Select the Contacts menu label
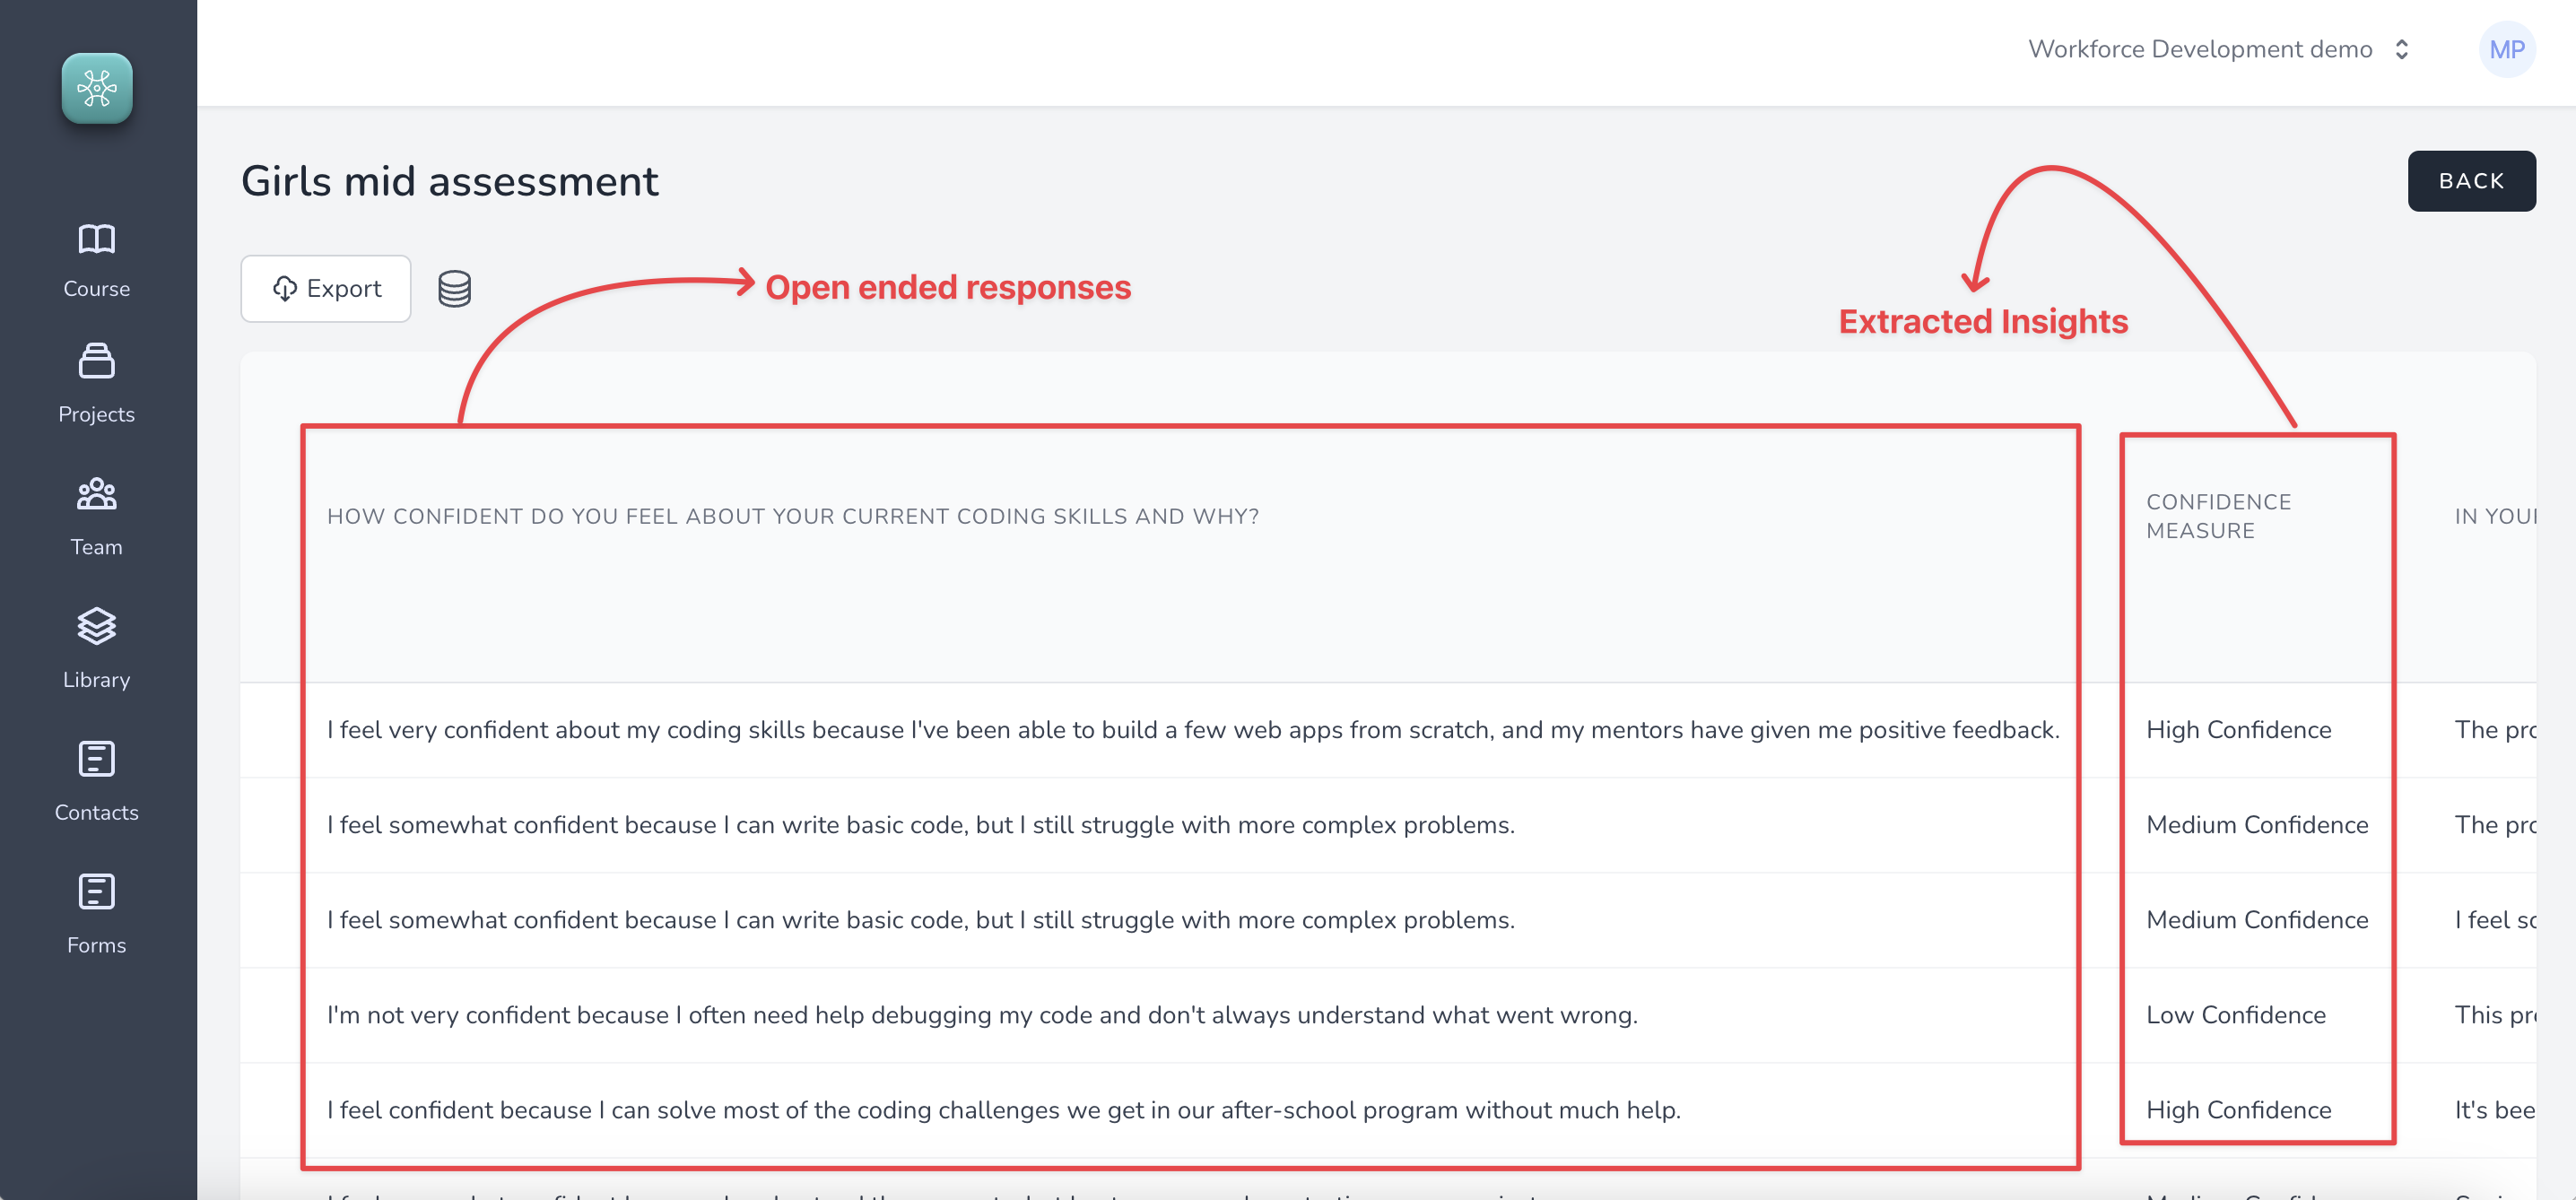 pyautogui.click(x=97, y=813)
